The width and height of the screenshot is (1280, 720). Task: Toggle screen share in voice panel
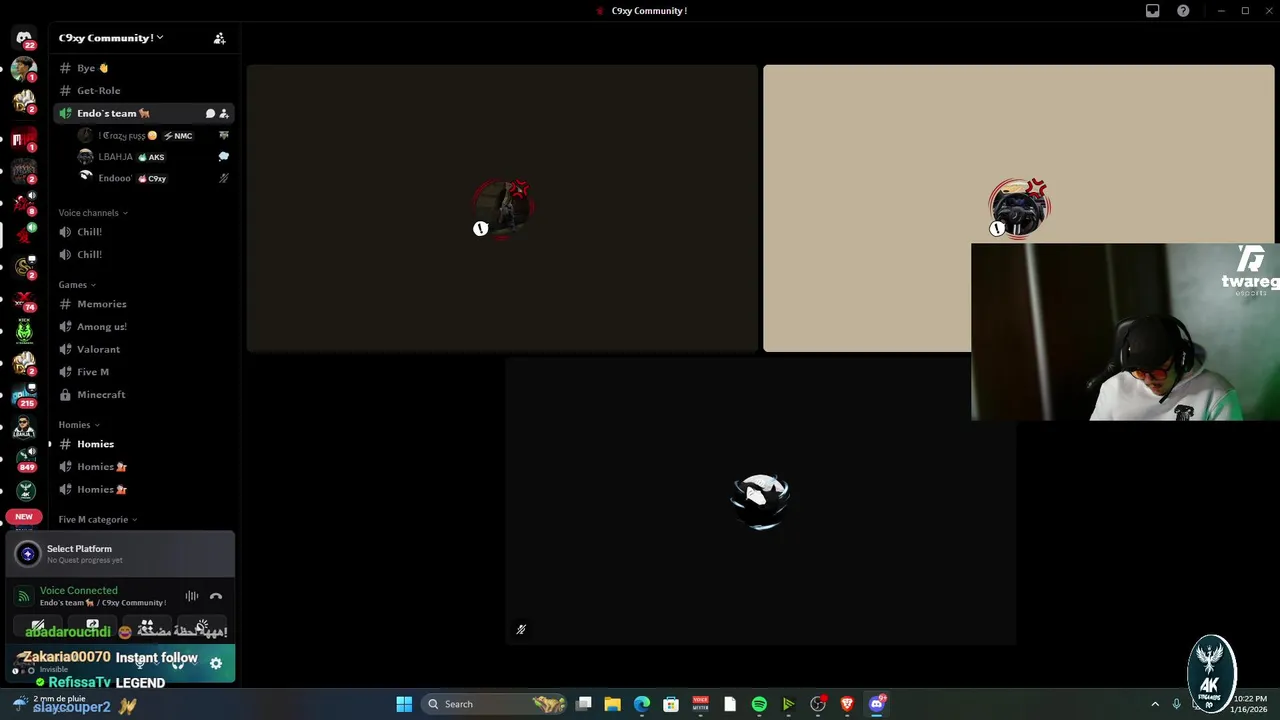[x=93, y=628]
